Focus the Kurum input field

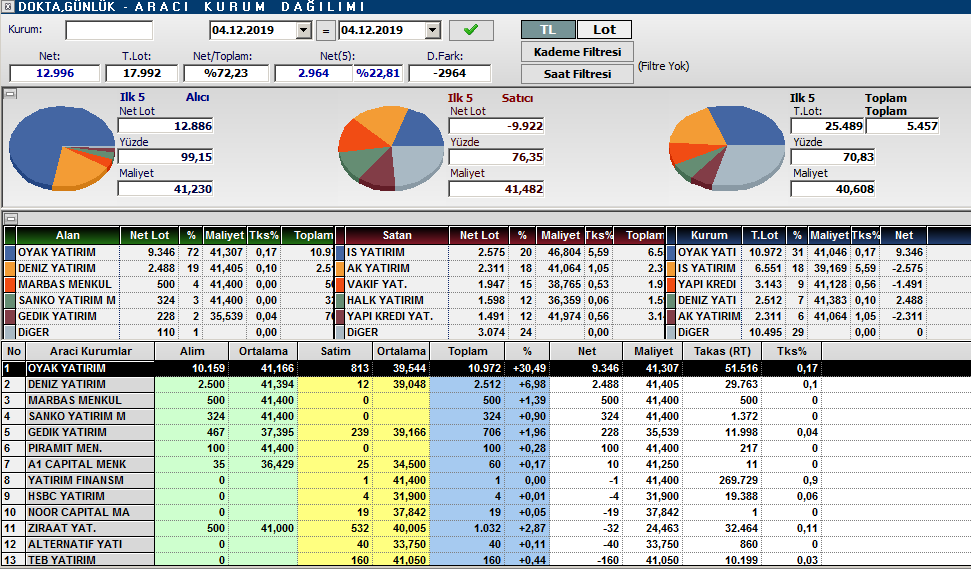(x=109, y=30)
